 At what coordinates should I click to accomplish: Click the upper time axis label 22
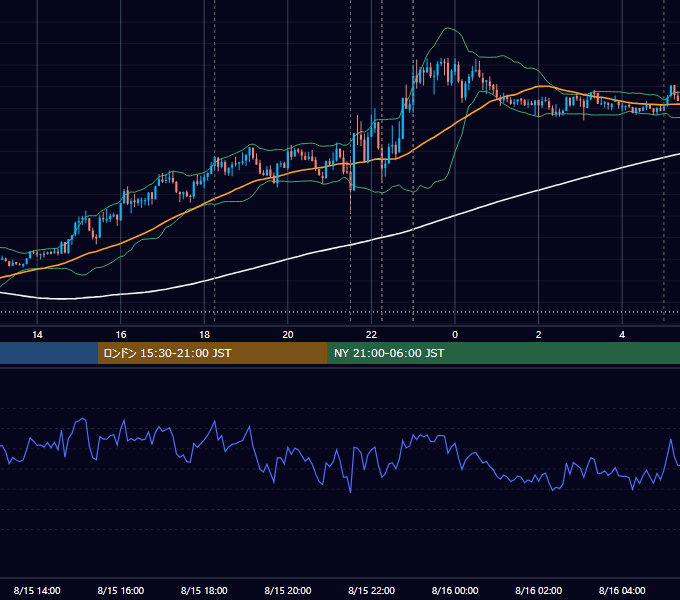tap(371, 335)
